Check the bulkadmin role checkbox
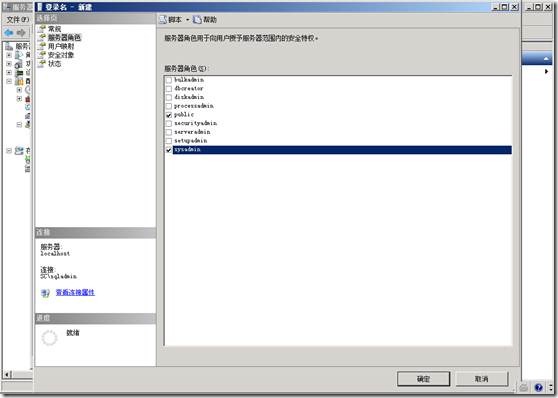 pyautogui.click(x=169, y=80)
